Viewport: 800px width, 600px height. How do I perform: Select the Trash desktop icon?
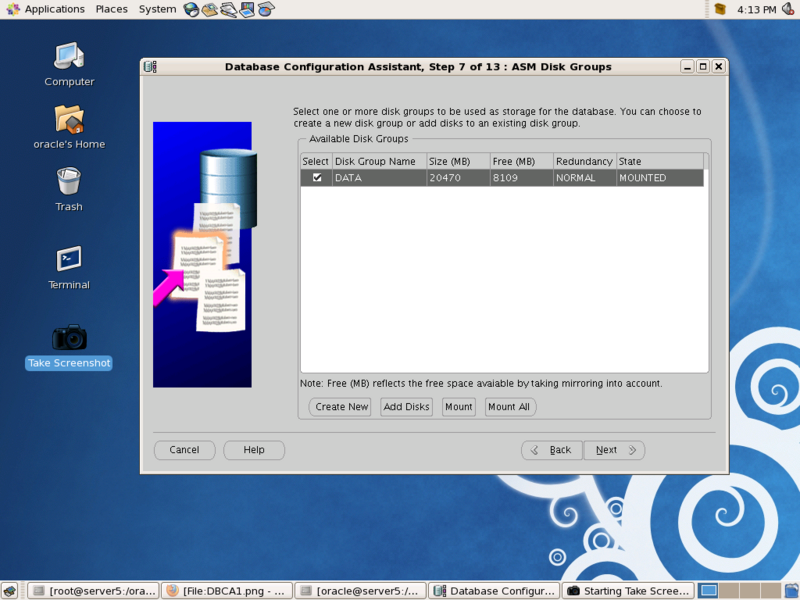69,189
